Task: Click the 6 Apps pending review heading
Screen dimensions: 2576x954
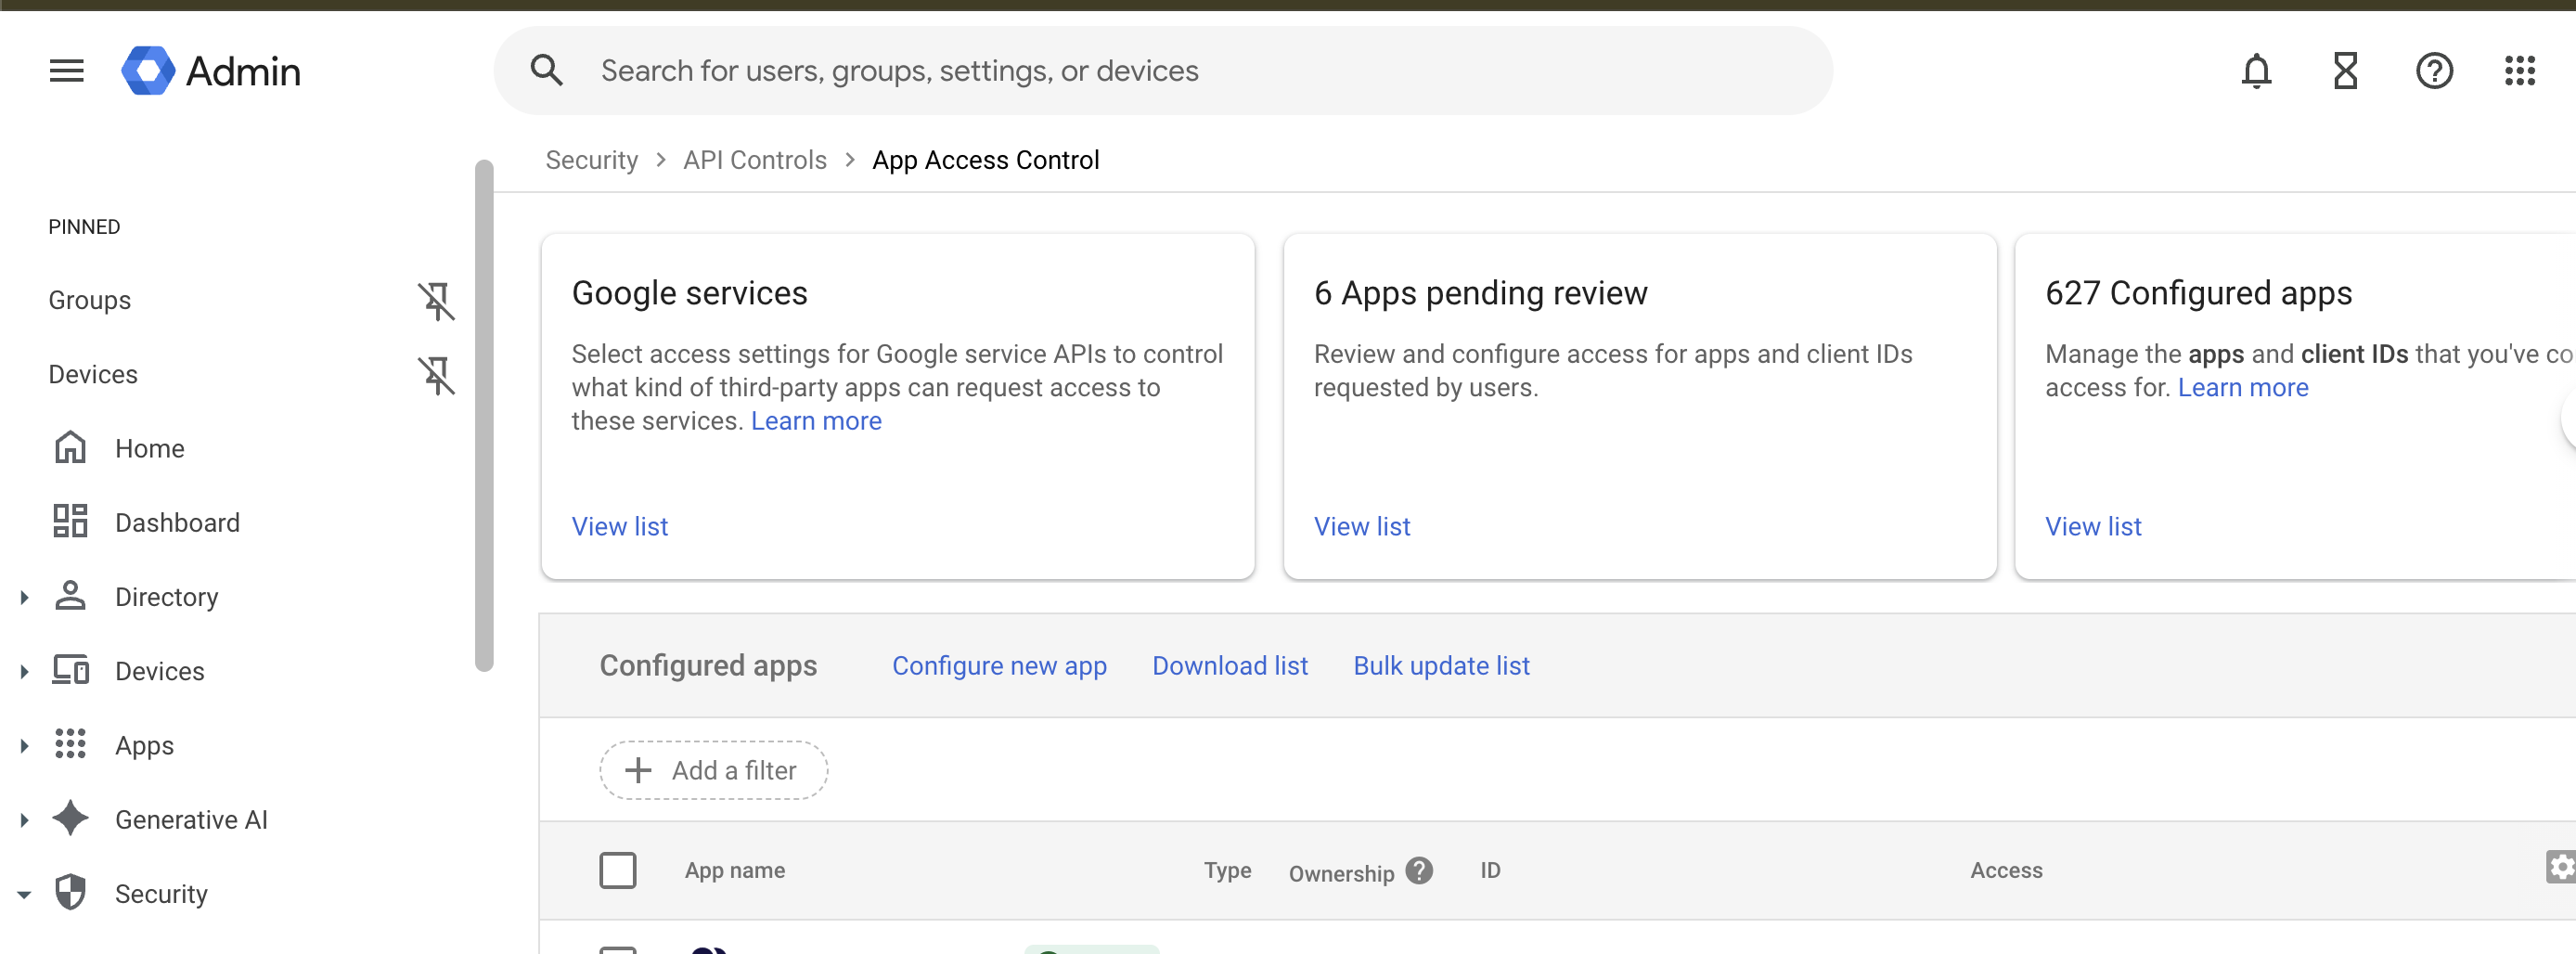Action: (x=1480, y=293)
